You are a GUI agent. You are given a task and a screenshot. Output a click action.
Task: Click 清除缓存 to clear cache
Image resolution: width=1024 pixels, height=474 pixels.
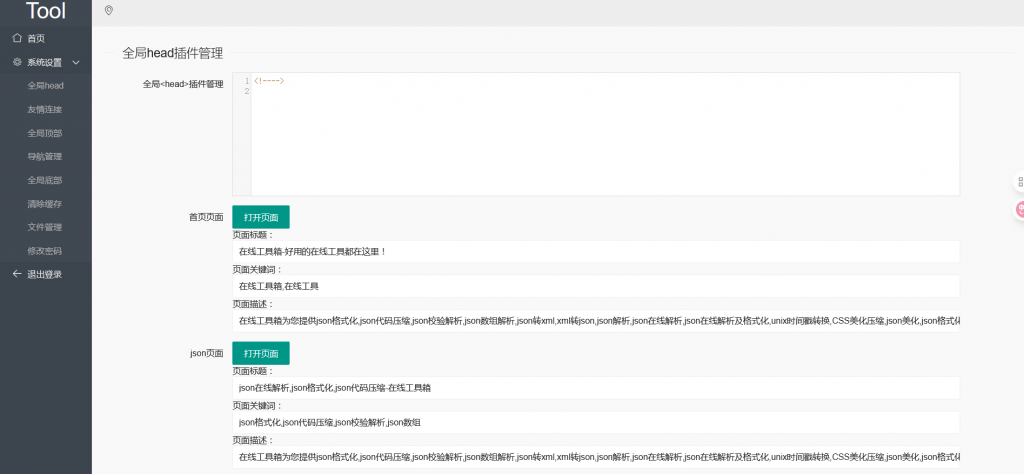tap(45, 203)
